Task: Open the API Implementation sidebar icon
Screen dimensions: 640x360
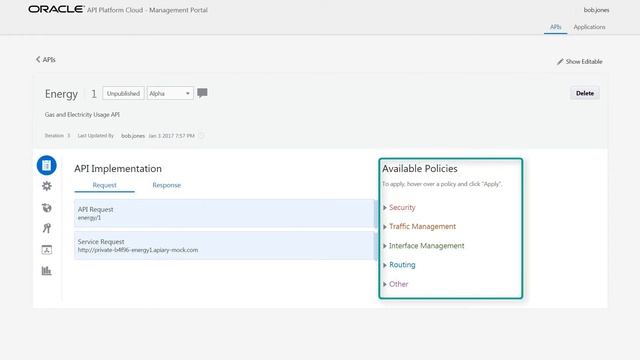Action: point(47,165)
